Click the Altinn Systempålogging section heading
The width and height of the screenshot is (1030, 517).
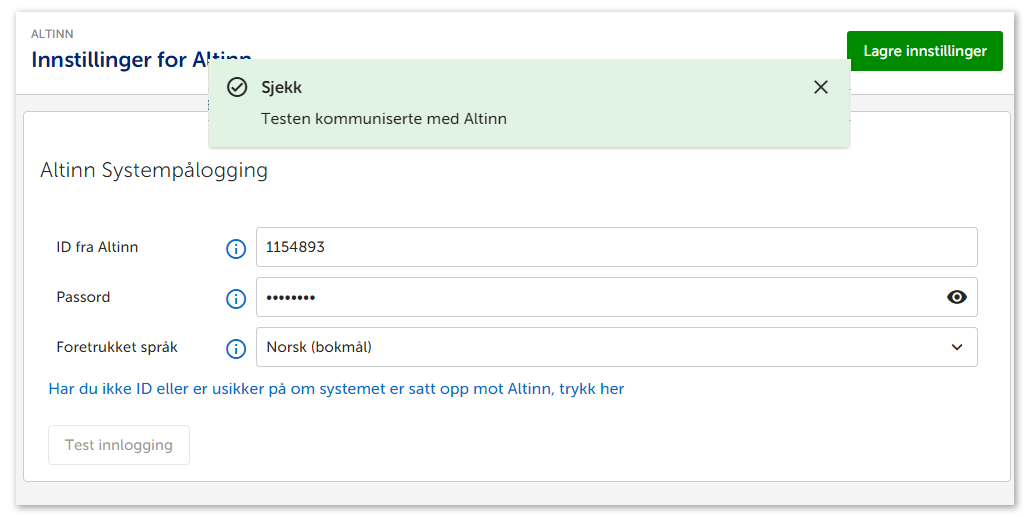[154, 170]
